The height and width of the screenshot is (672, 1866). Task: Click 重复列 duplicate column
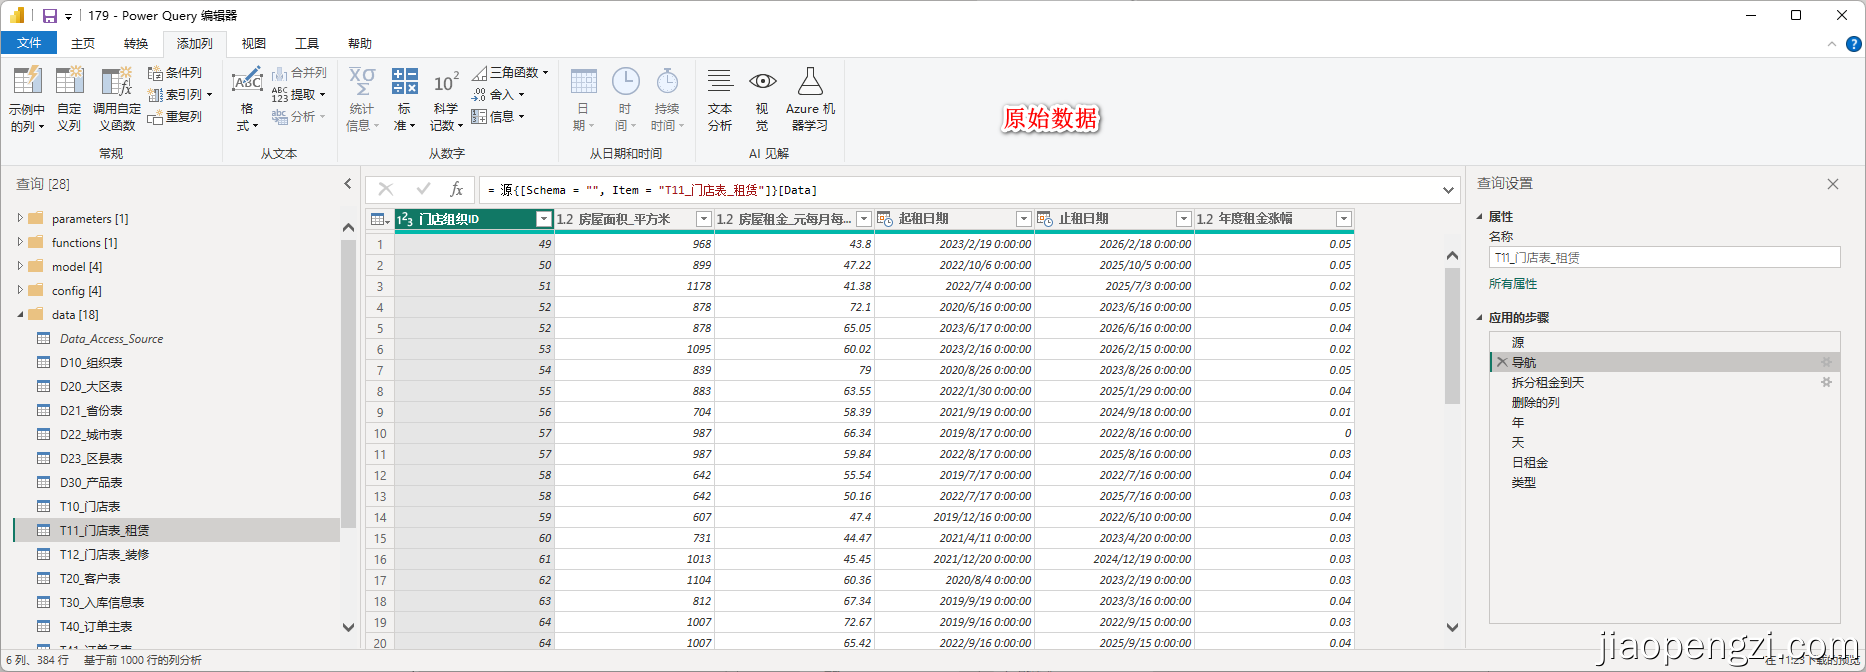[x=175, y=117]
